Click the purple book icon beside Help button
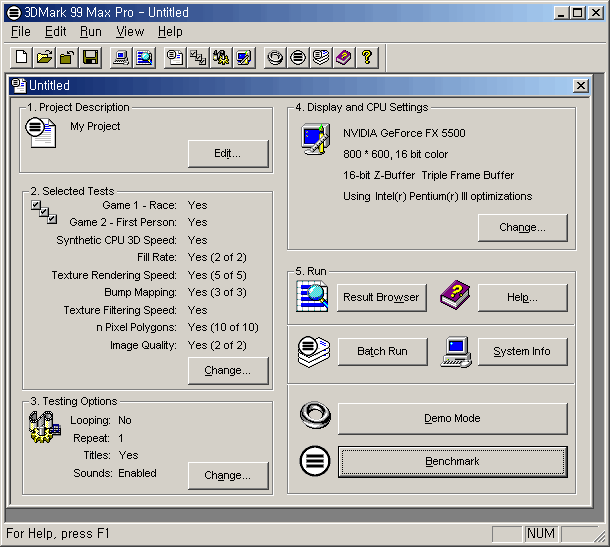Image resolution: width=610 pixels, height=547 pixels. tap(455, 295)
